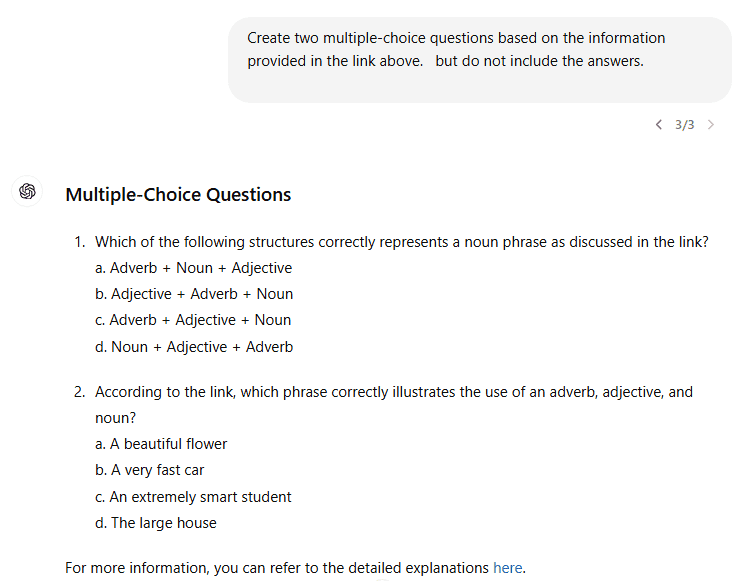Click the 'For more information' sentence

(x=295, y=568)
